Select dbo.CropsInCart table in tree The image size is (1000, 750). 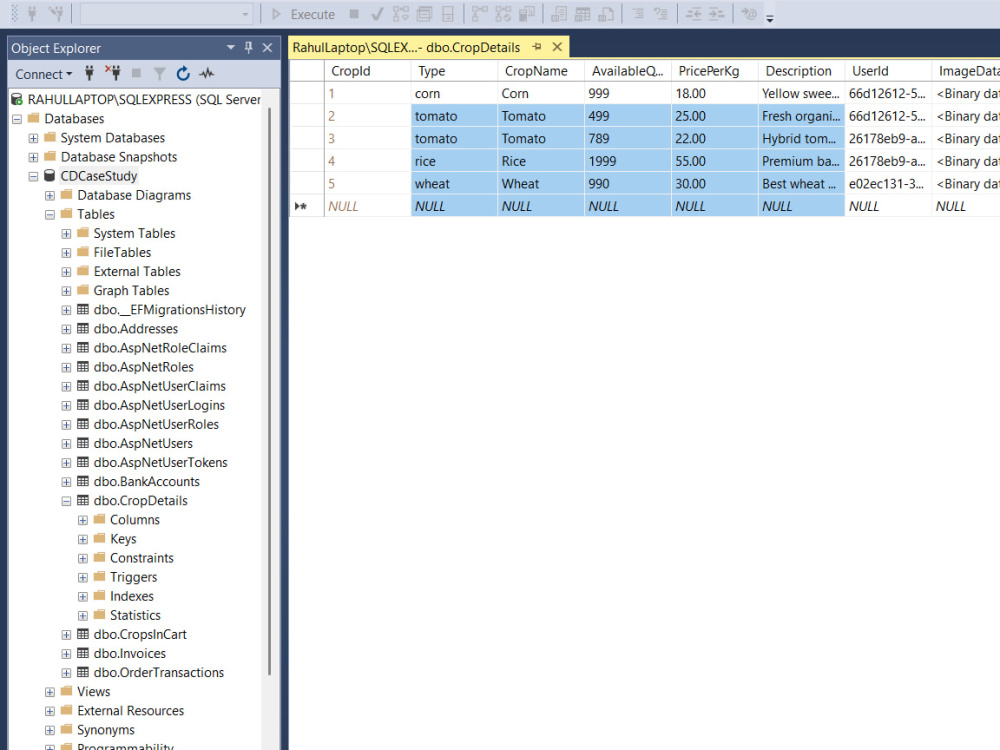pos(140,635)
